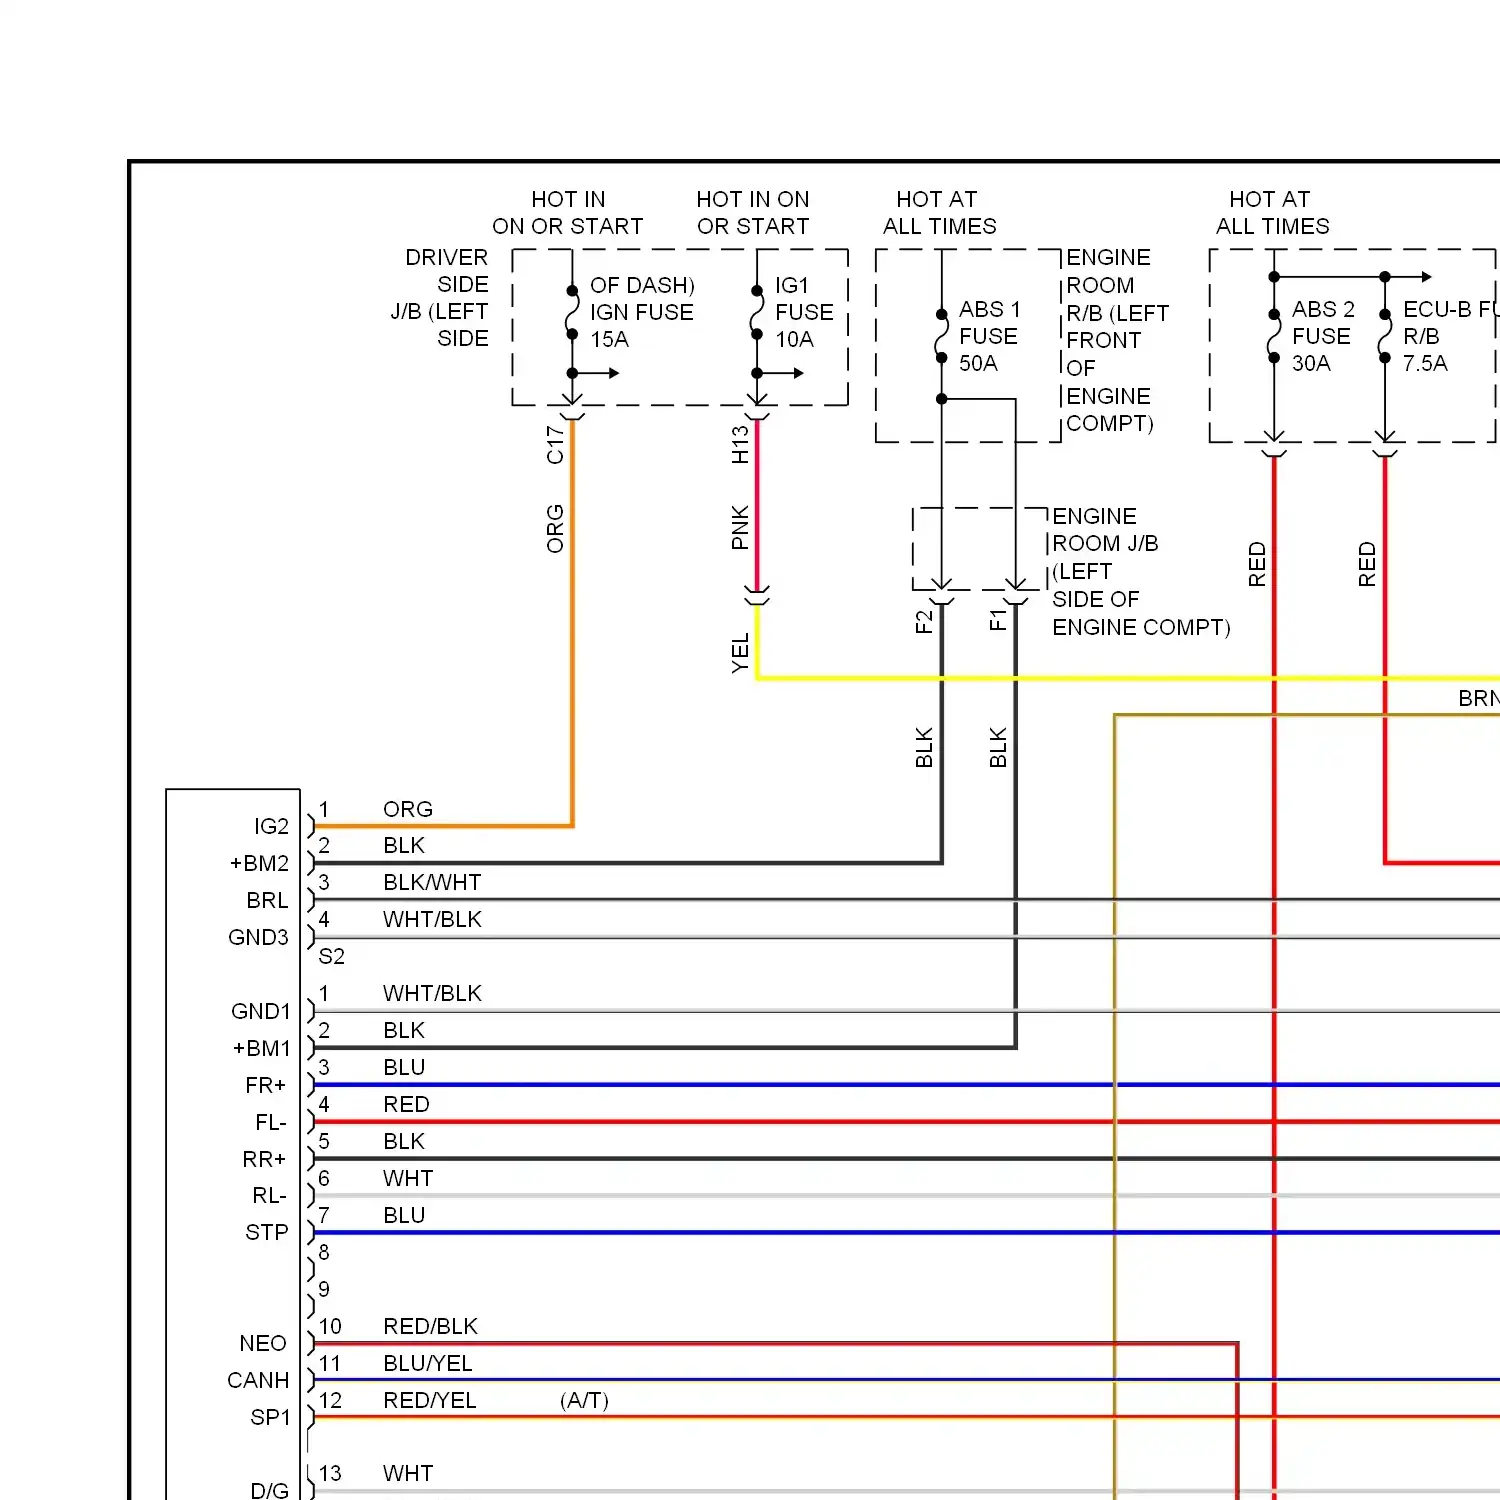Image resolution: width=1500 pixels, height=1500 pixels.
Task: Select the +BM1 terminal label
Action: pyautogui.click(x=261, y=1048)
